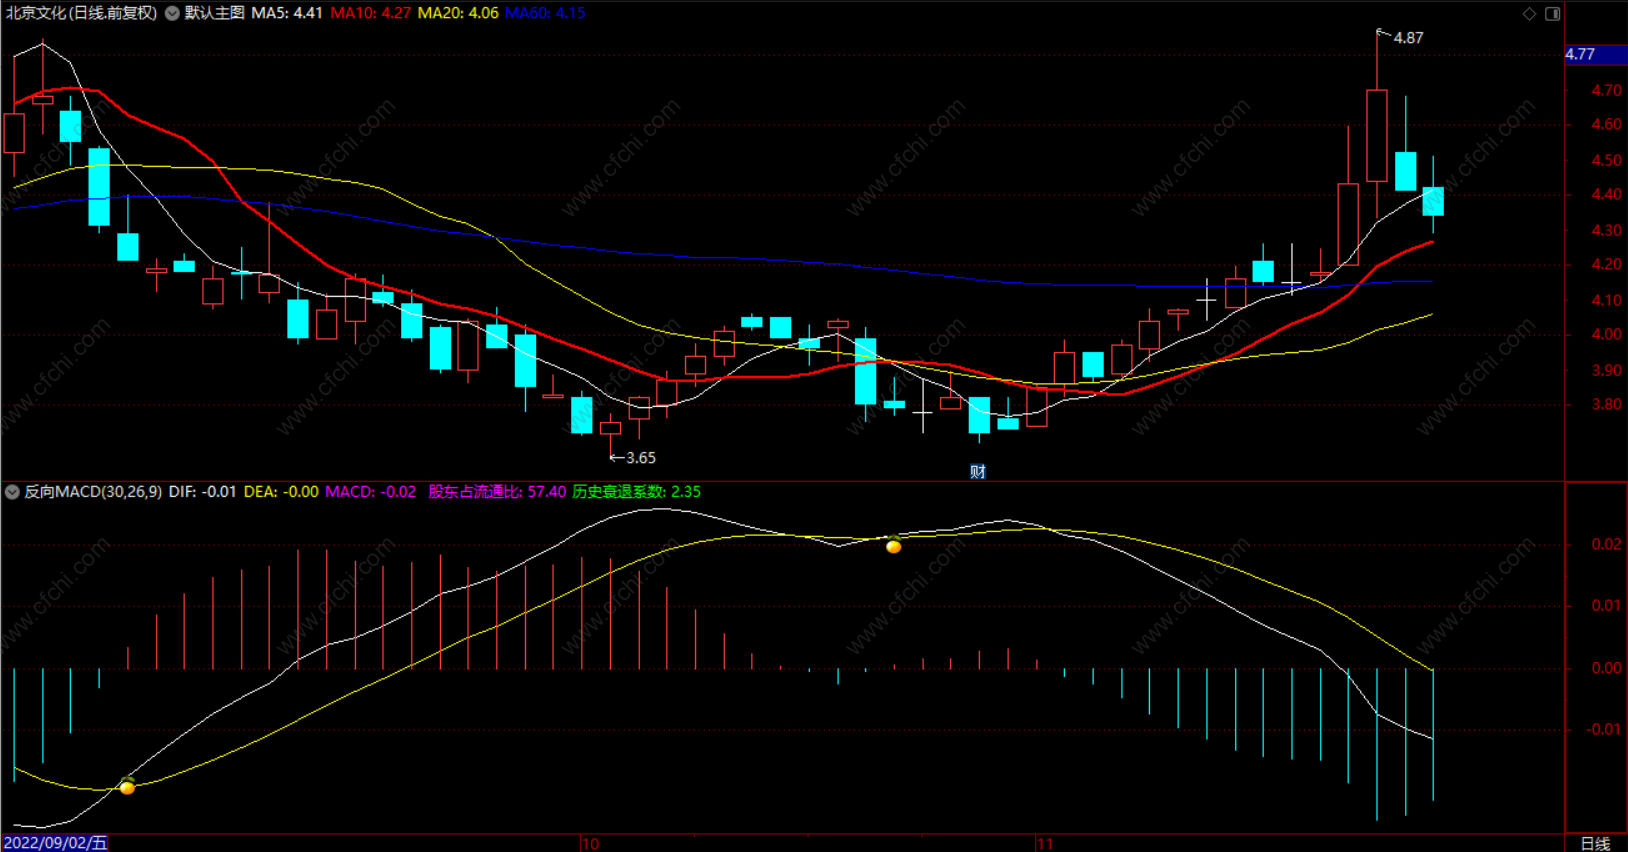The image size is (1628, 852).
Task: Click MA60: 4.15 indicator value
Action: point(545,13)
